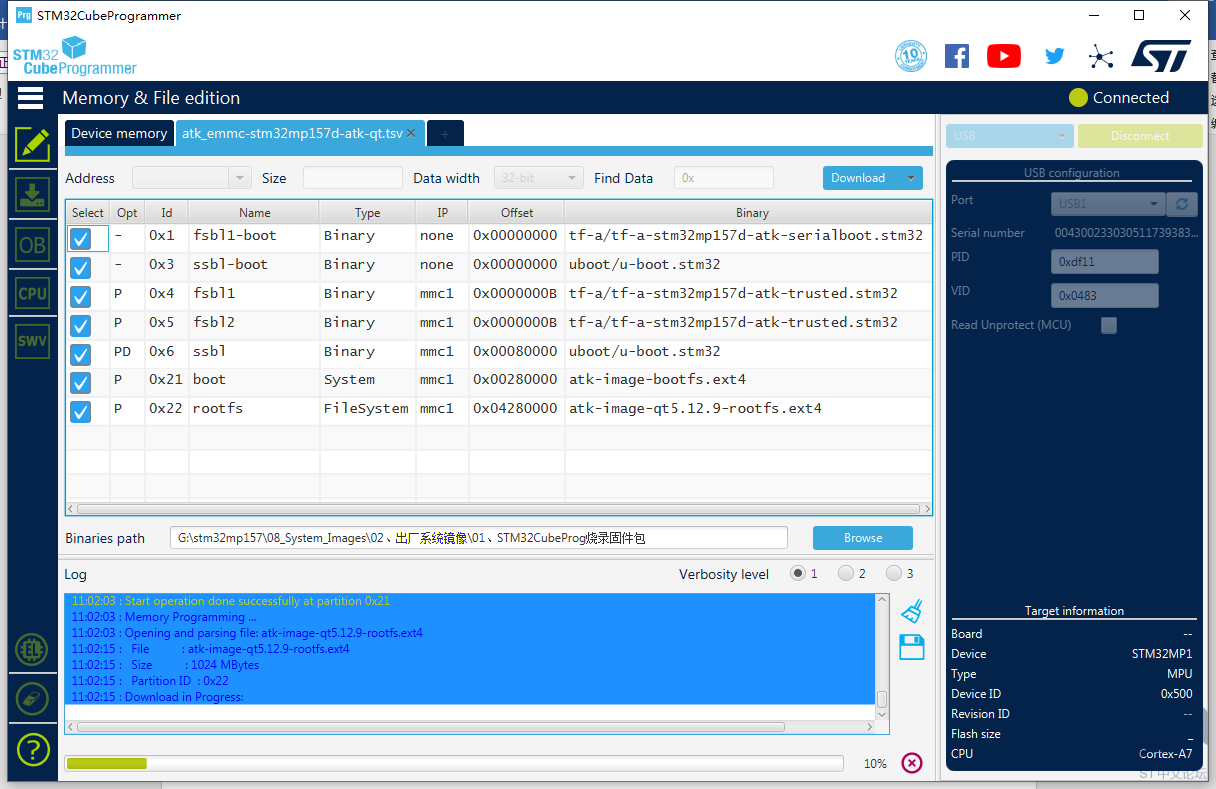
Task: Switch to the Device memory tab
Action: [x=119, y=133]
